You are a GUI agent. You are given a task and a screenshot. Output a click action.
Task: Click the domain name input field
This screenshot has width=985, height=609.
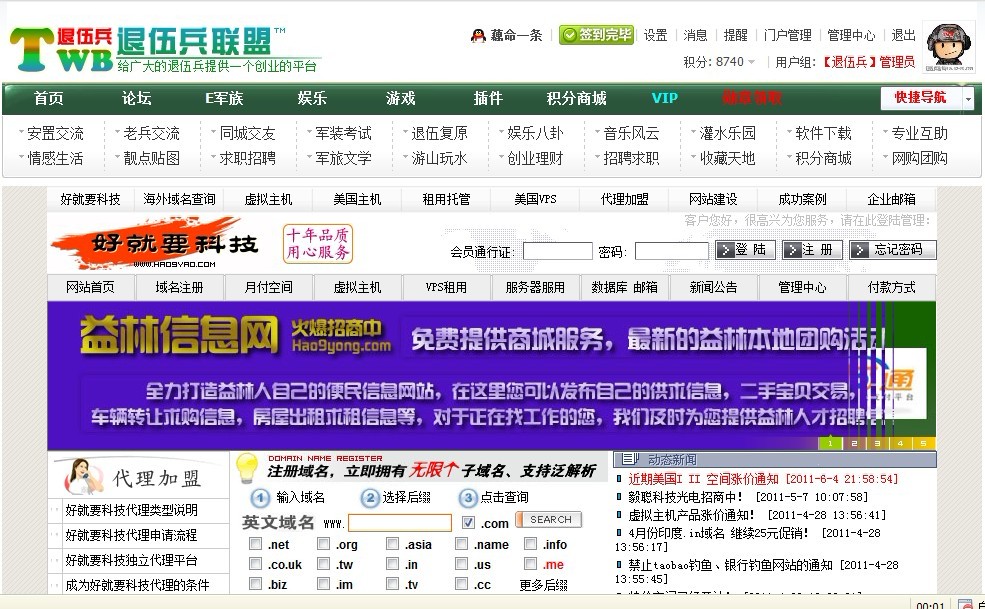click(x=399, y=521)
